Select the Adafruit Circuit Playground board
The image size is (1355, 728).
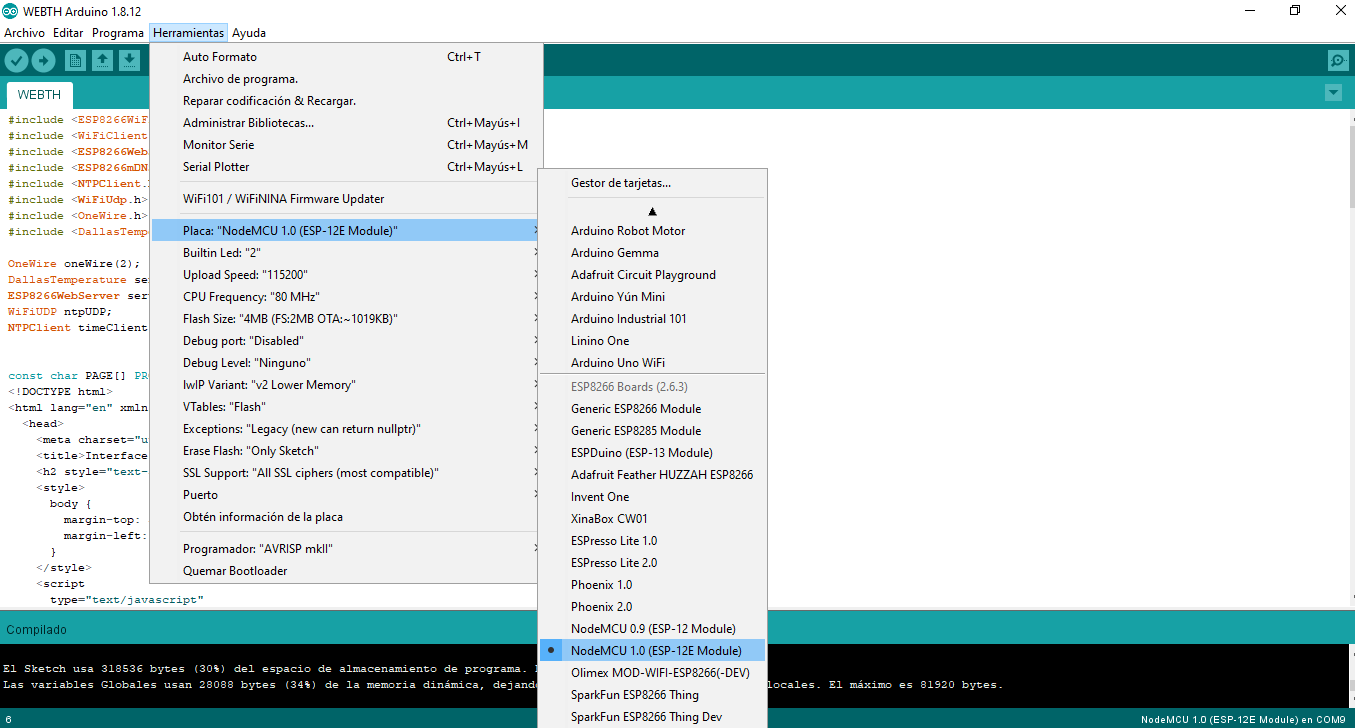pyautogui.click(x=652, y=275)
